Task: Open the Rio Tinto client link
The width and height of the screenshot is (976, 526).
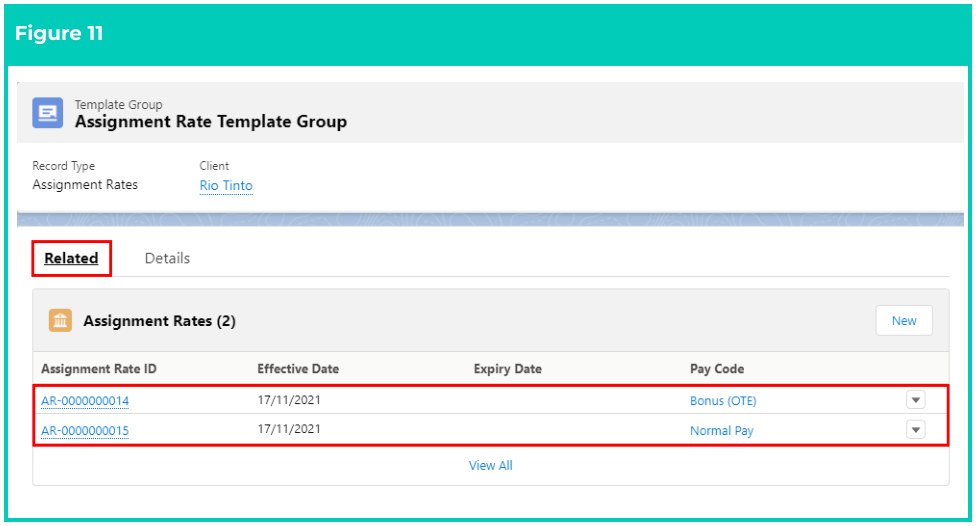Action: [x=226, y=186]
